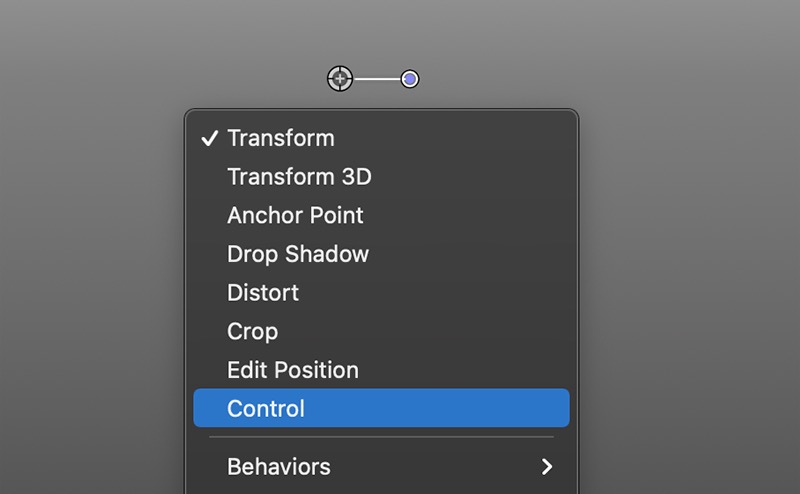Click the separator line below Control
The width and height of the screenshot is (800, 494).
coord(381,437)
